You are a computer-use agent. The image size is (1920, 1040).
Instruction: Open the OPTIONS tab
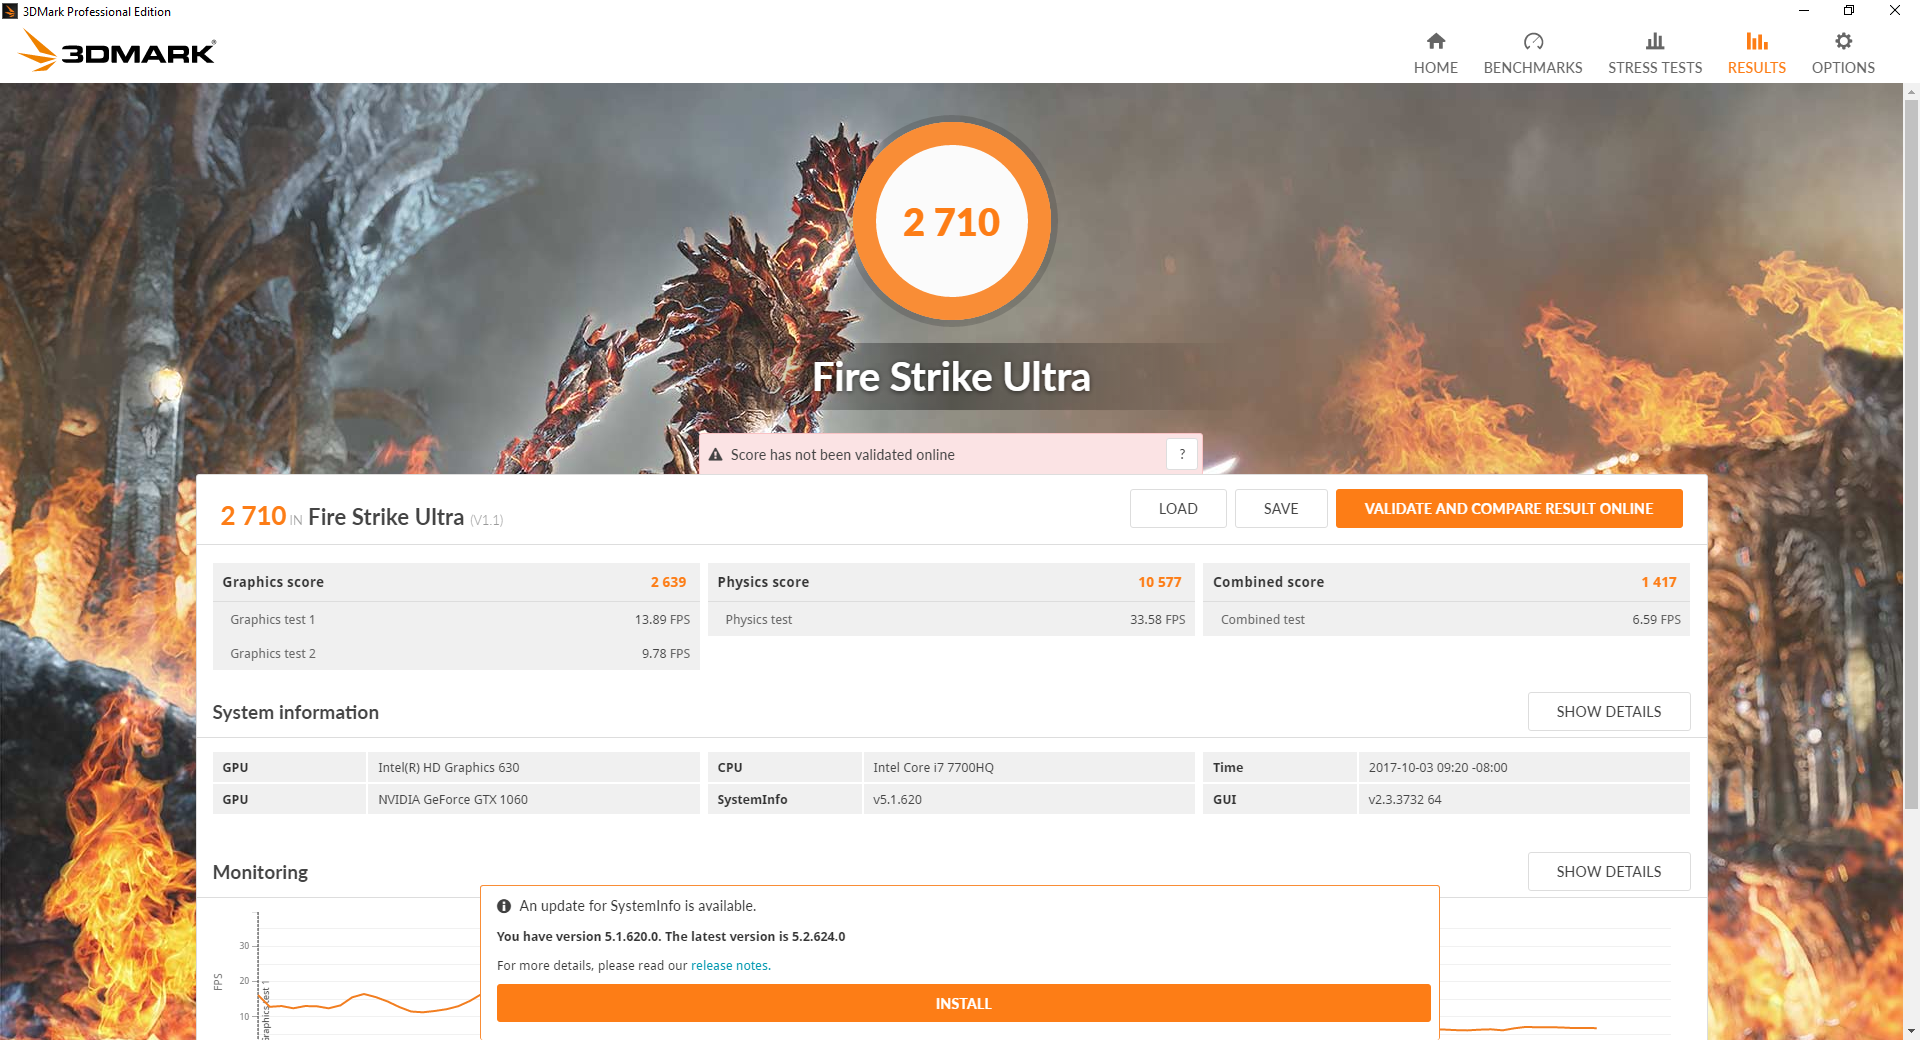click(x=1843, y=53)
